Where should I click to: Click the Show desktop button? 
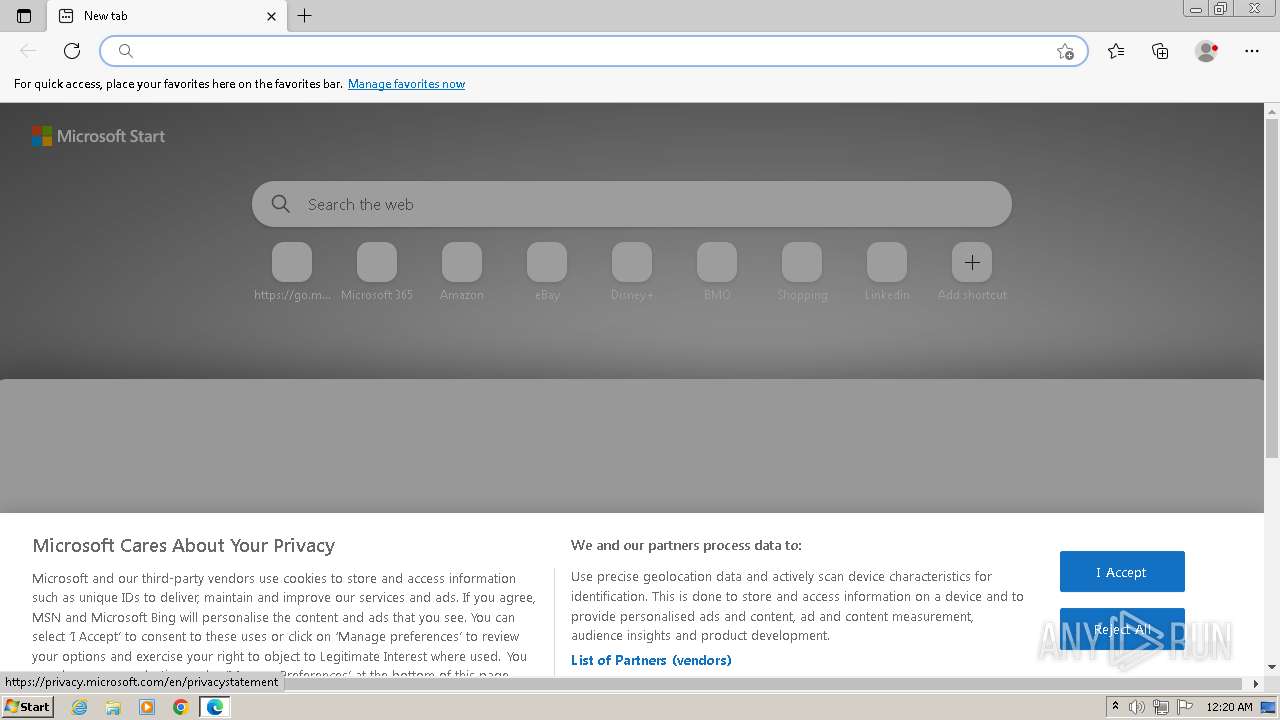coord(1269,707)
